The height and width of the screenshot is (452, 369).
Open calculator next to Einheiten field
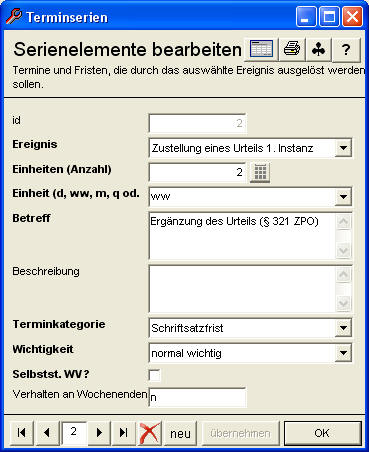pos(260,172)
